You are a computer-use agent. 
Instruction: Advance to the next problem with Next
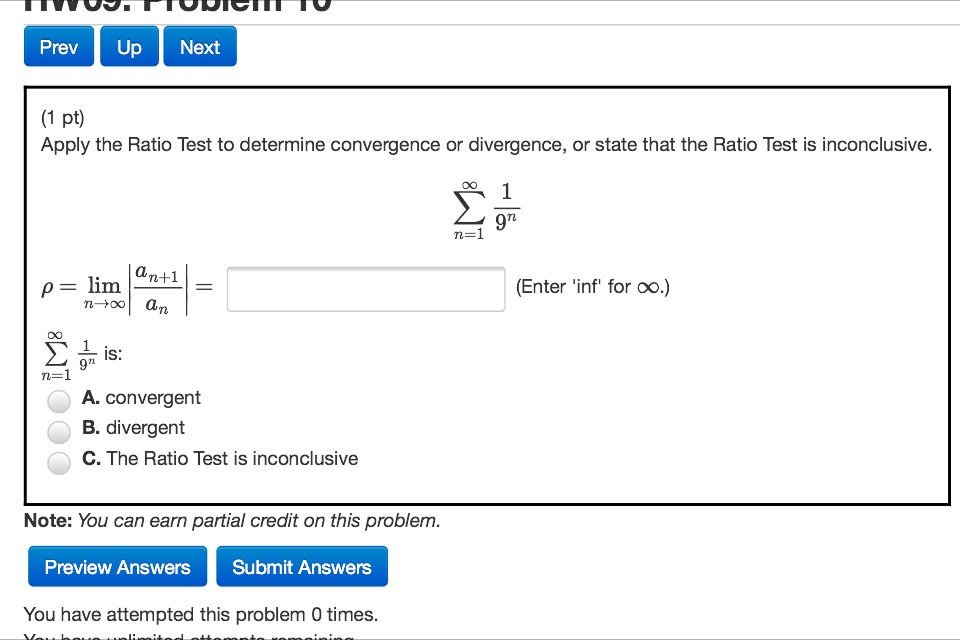[x=199, y=46]
